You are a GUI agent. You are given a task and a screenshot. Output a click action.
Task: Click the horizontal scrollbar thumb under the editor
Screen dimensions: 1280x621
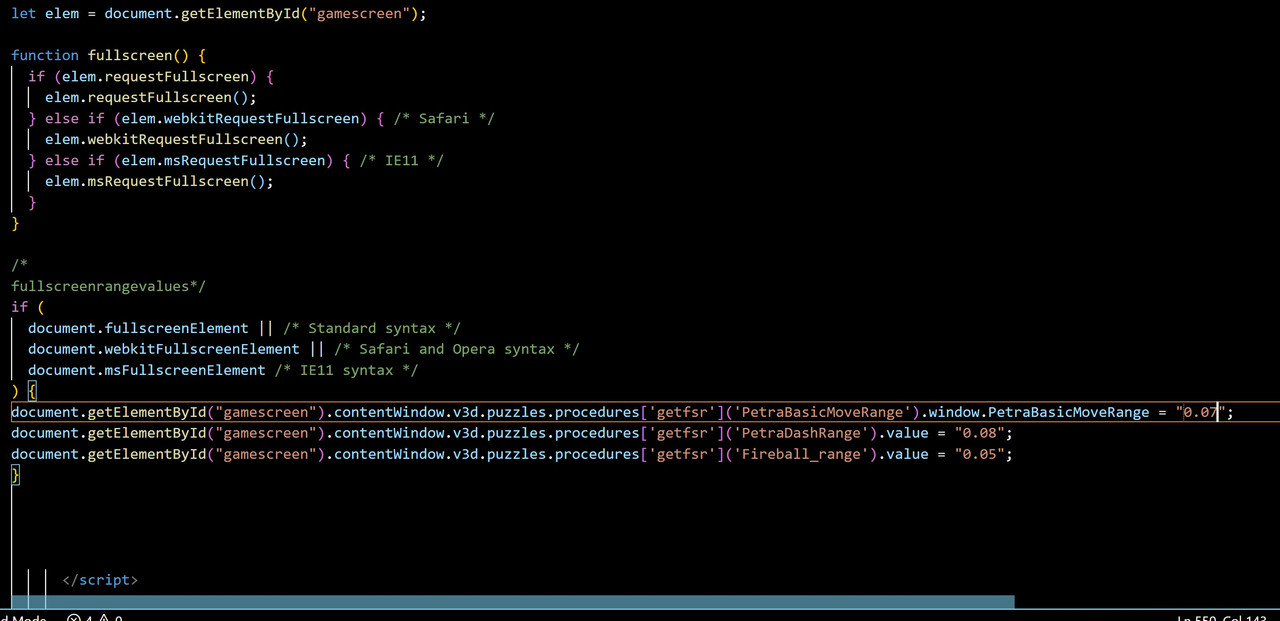(x=512, y=602)
